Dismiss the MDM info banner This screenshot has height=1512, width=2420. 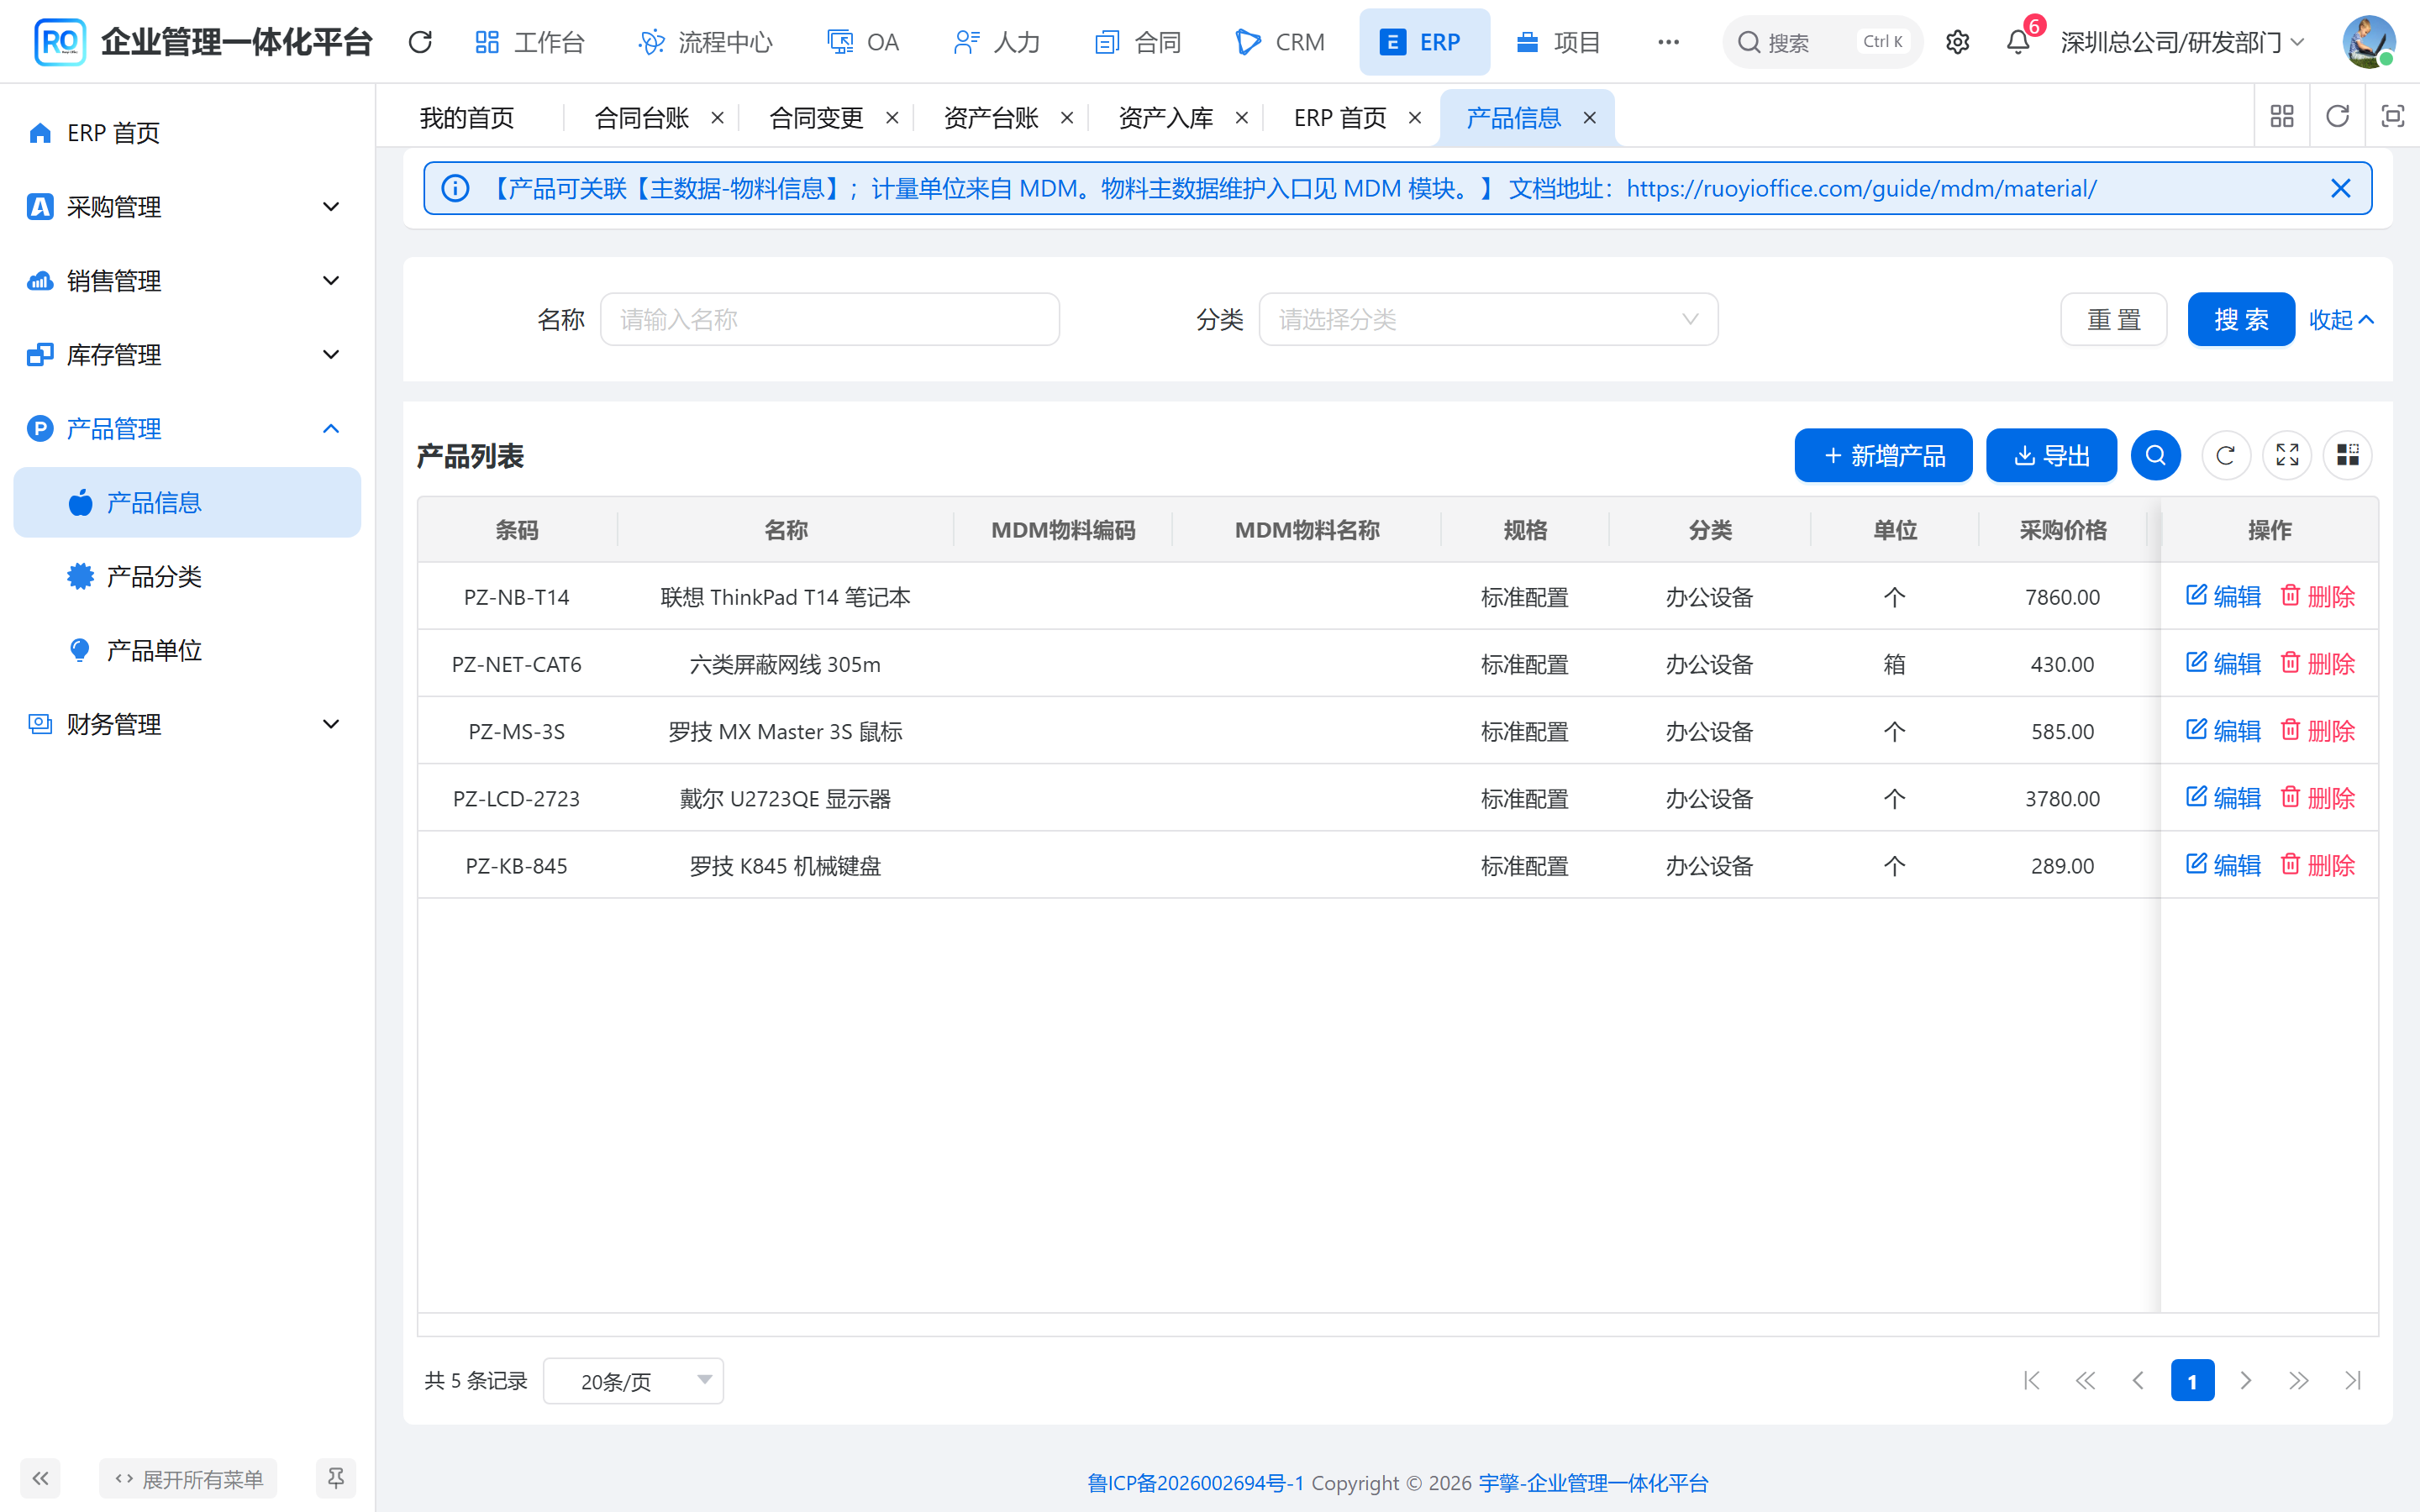click(x=2340, y=188)
